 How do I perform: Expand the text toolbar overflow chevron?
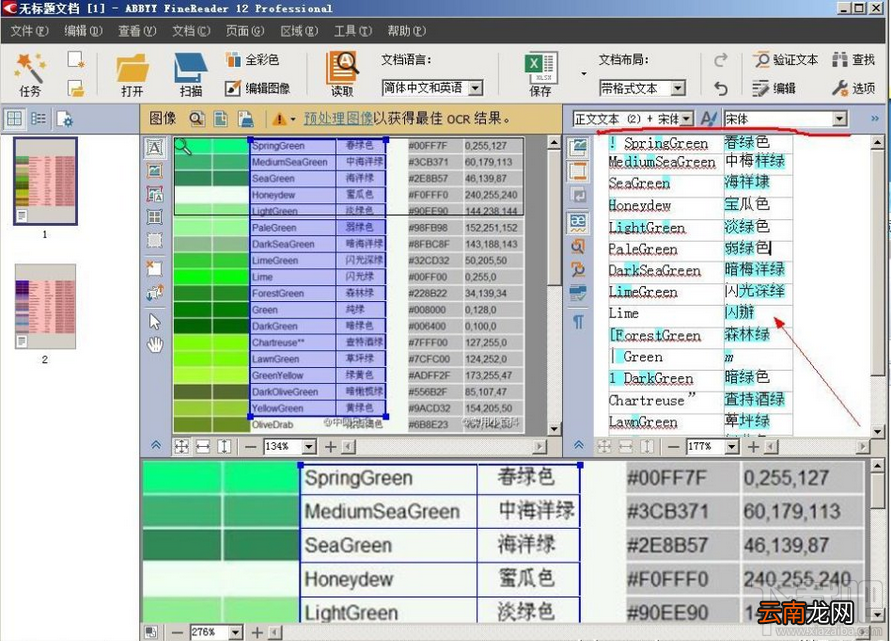[875, 119]
